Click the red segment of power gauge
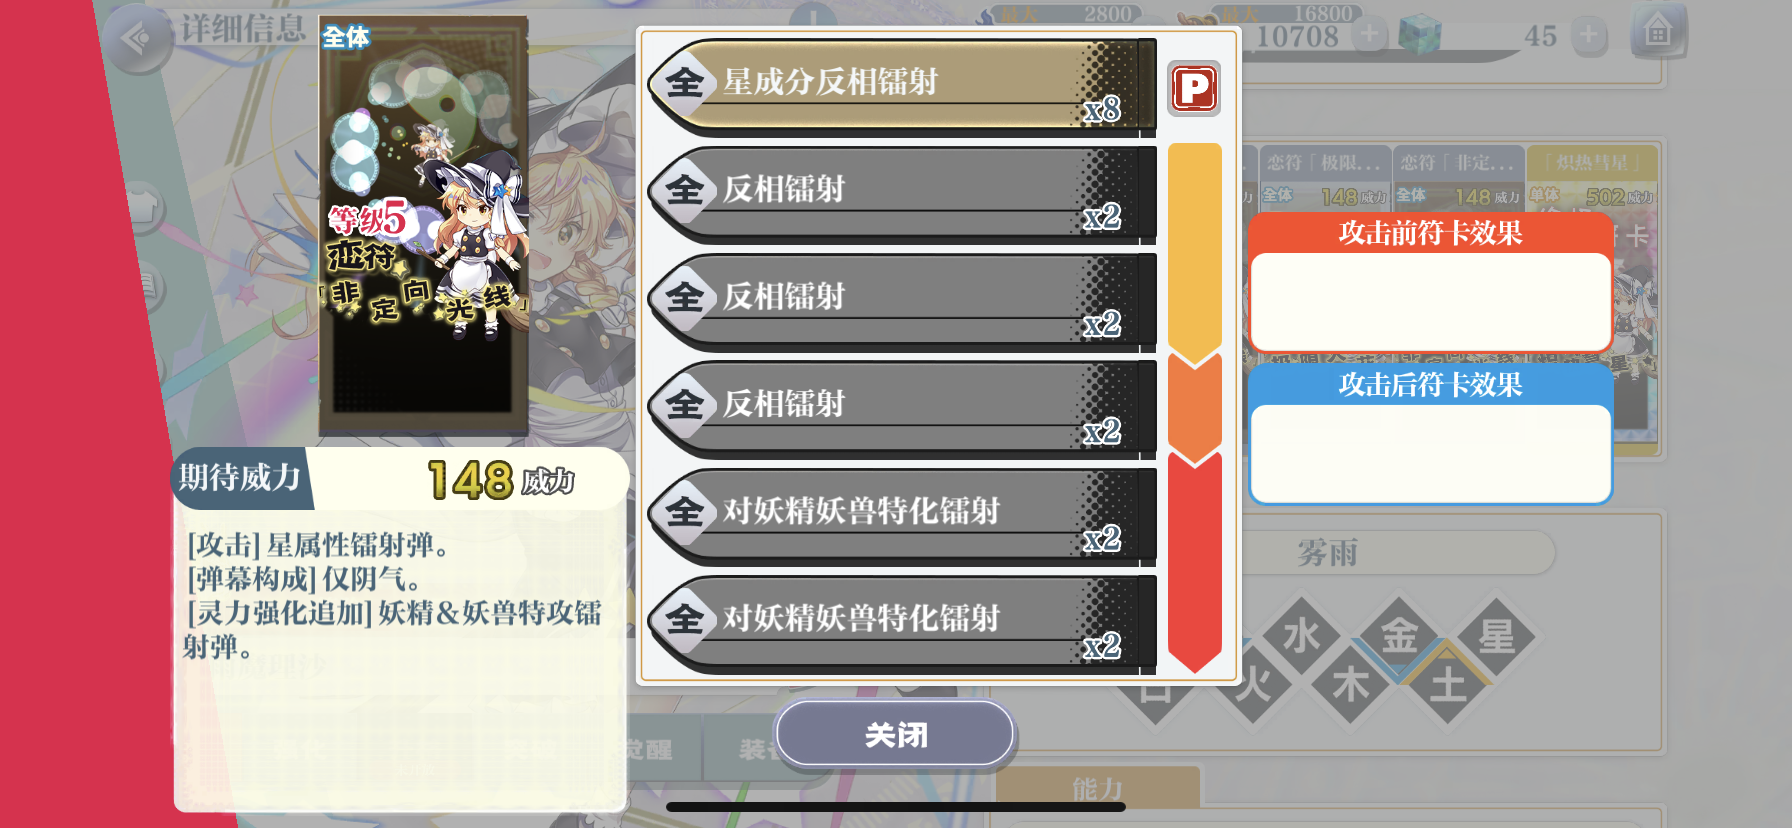Screen dimensions: 1792x828 tap(1195, 560)
